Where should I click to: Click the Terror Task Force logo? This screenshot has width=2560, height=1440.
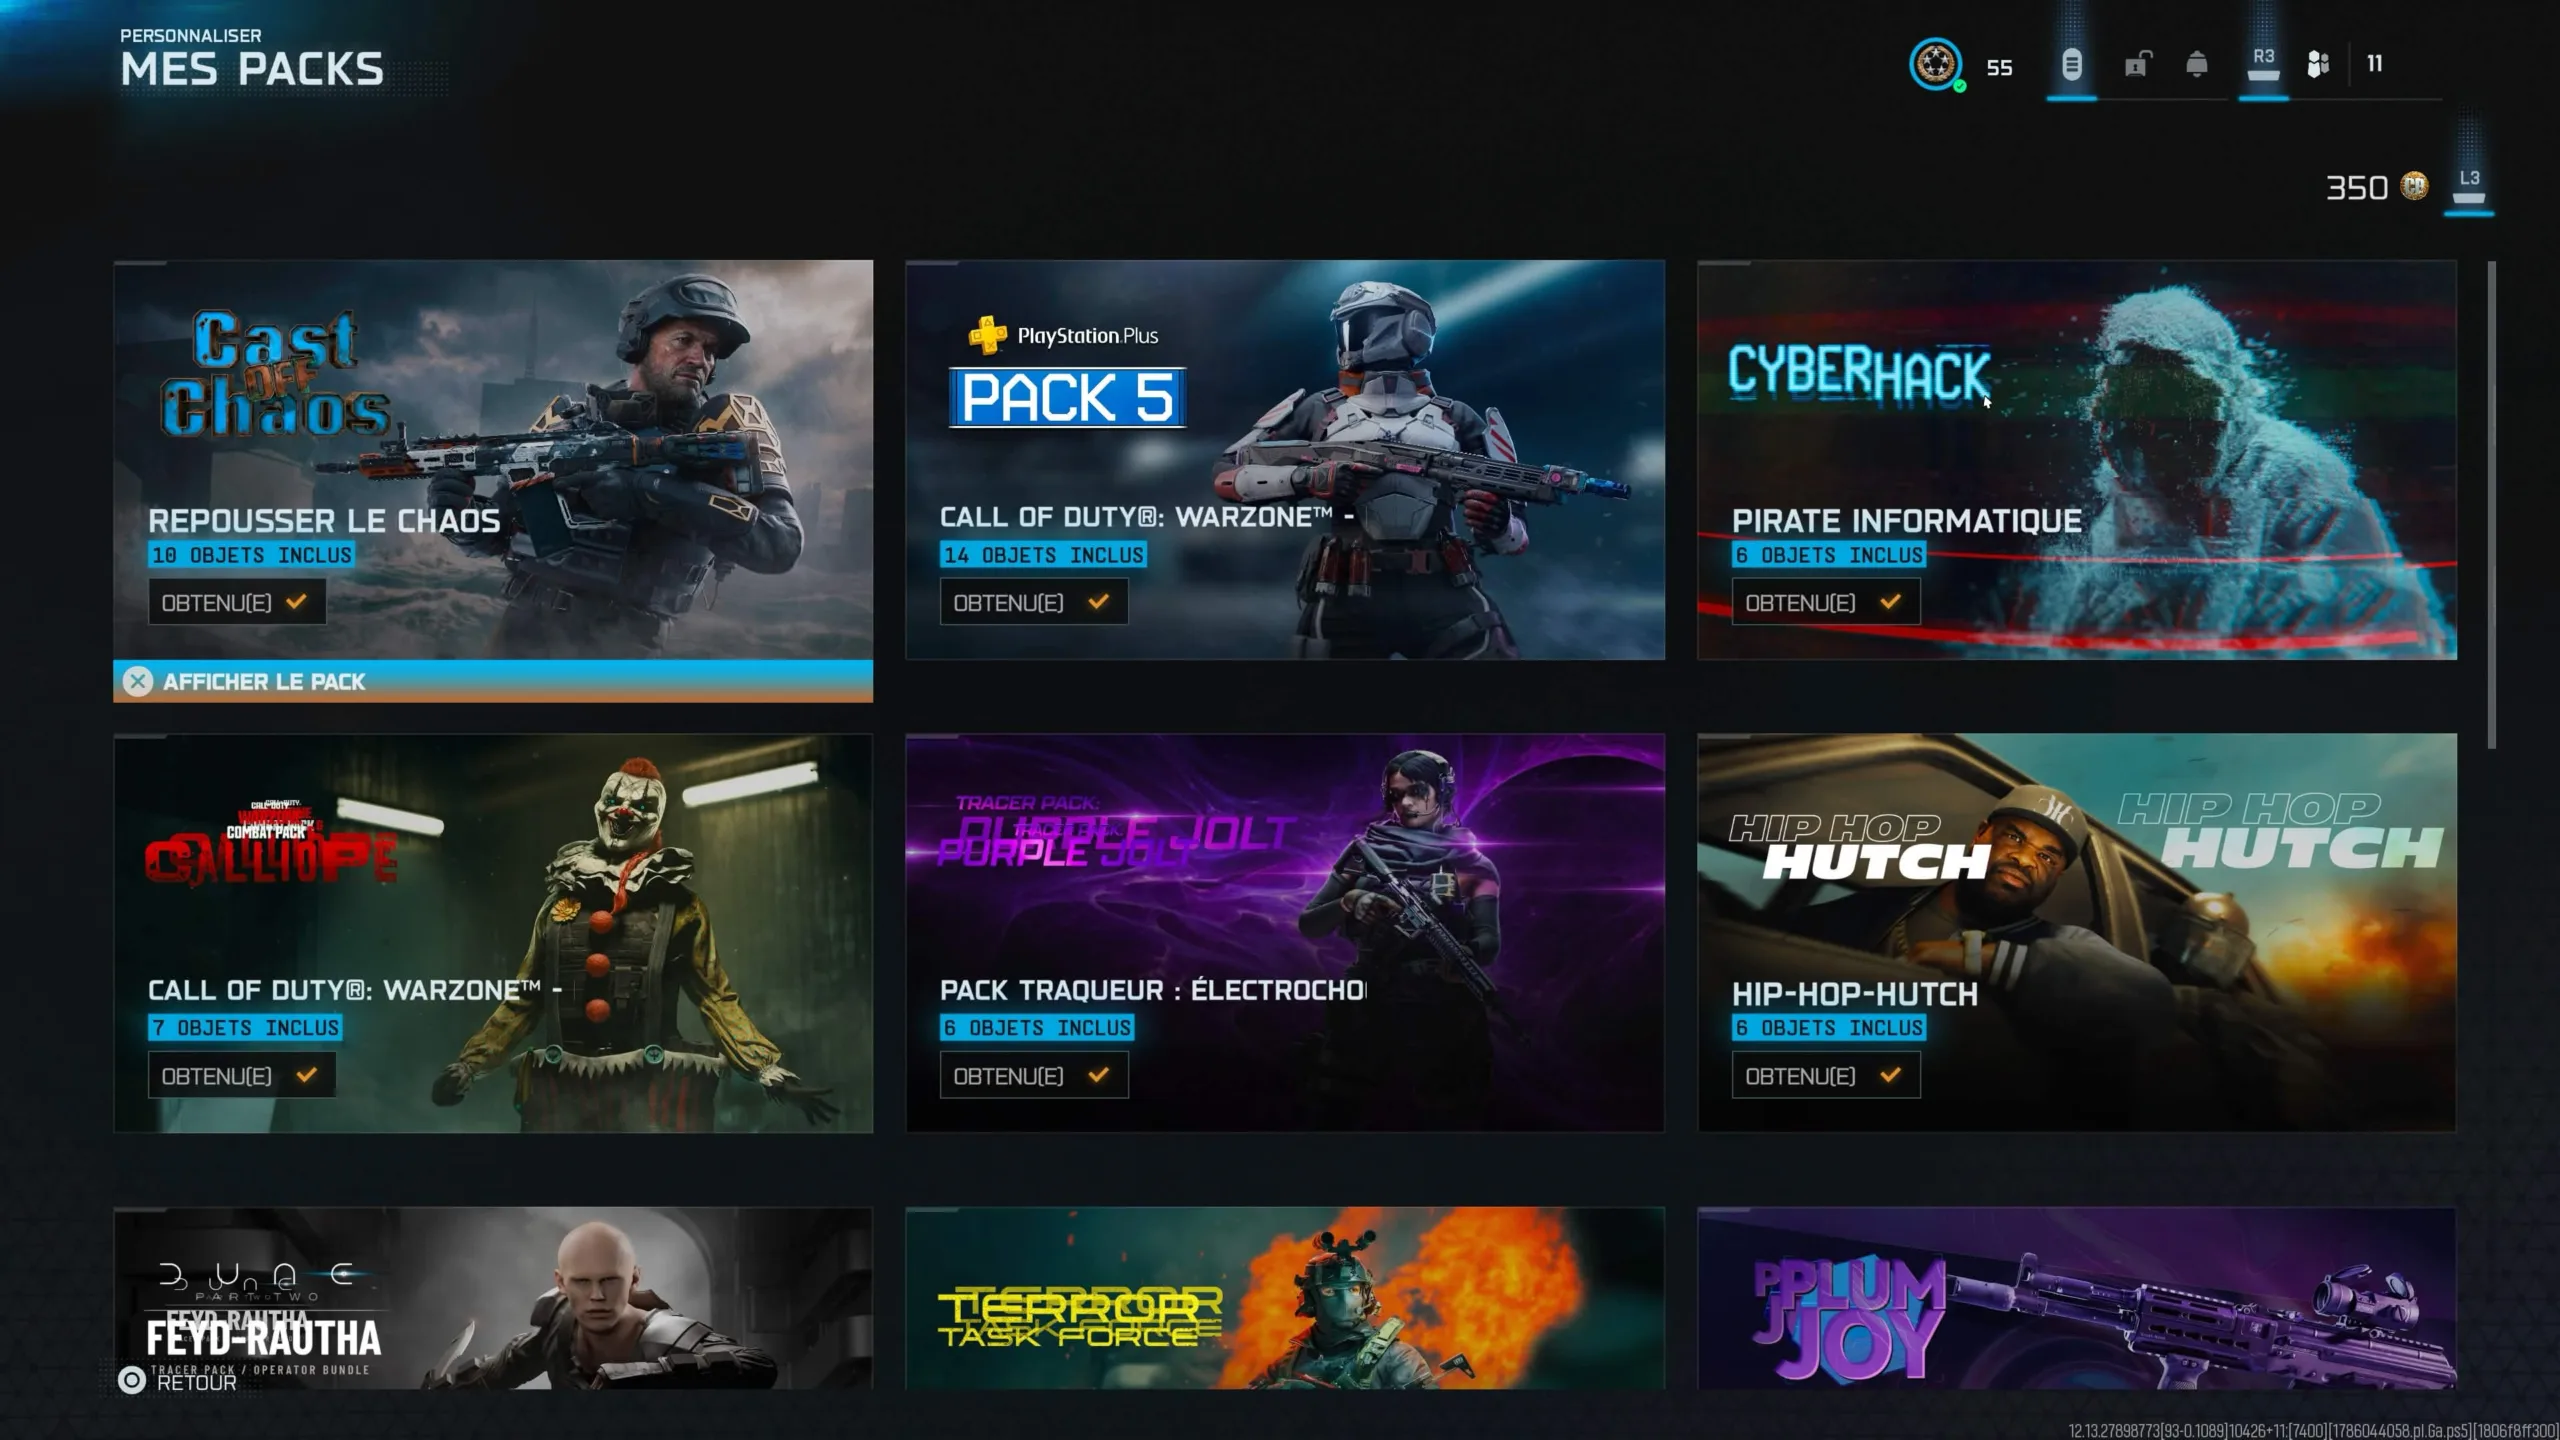click(x=1079, y=1318)
